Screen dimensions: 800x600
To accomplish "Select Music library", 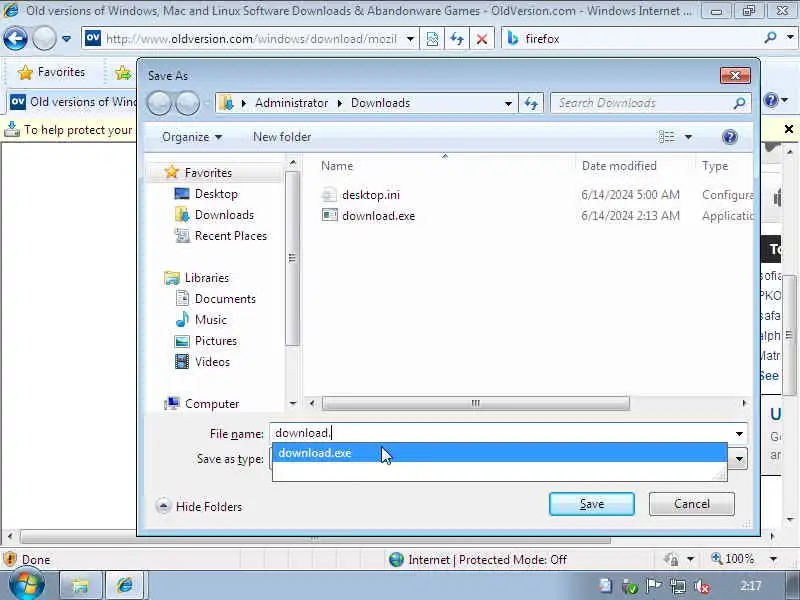I will pyautogui.click(x=210, y=320).
